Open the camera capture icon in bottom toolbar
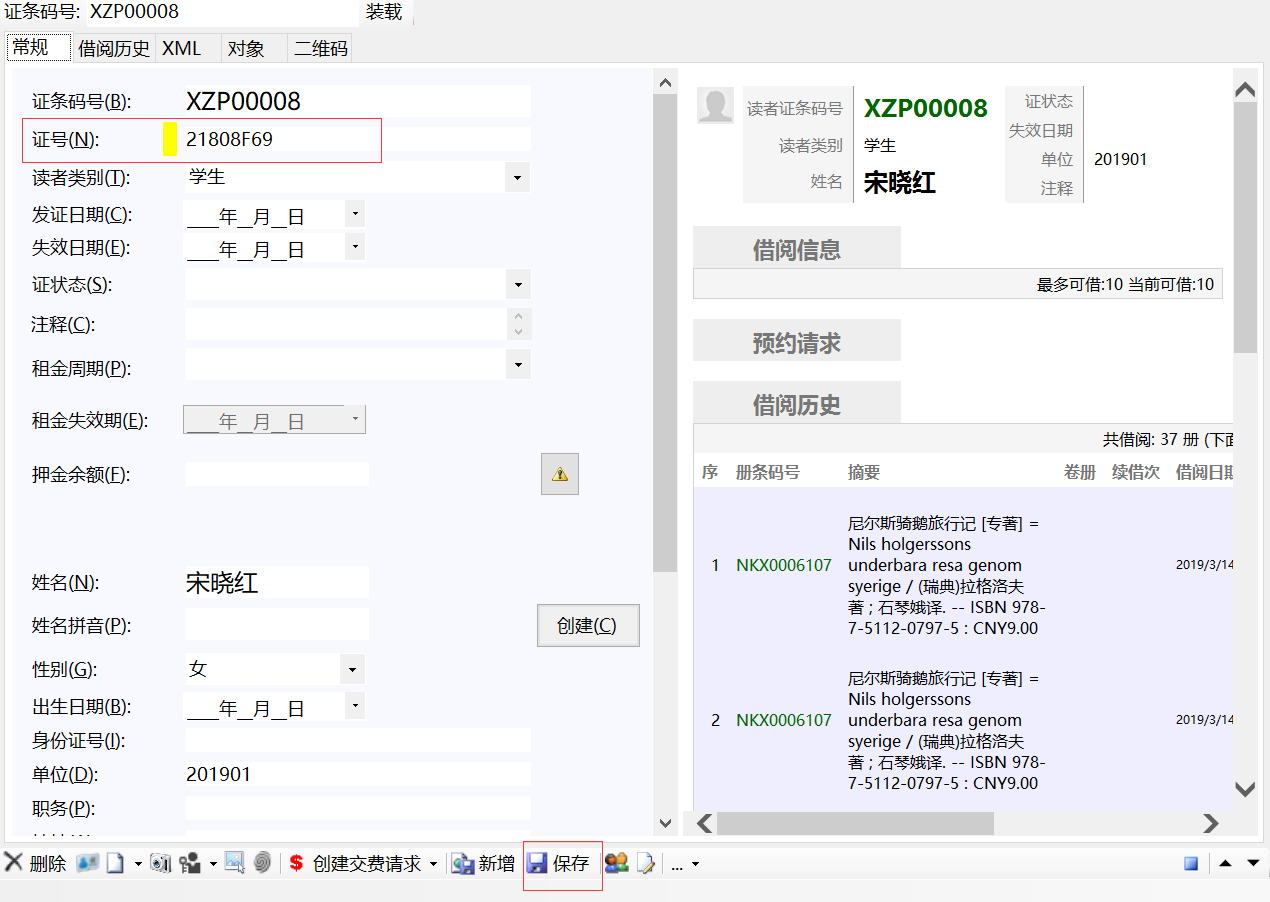 click(x=161, y=863)
